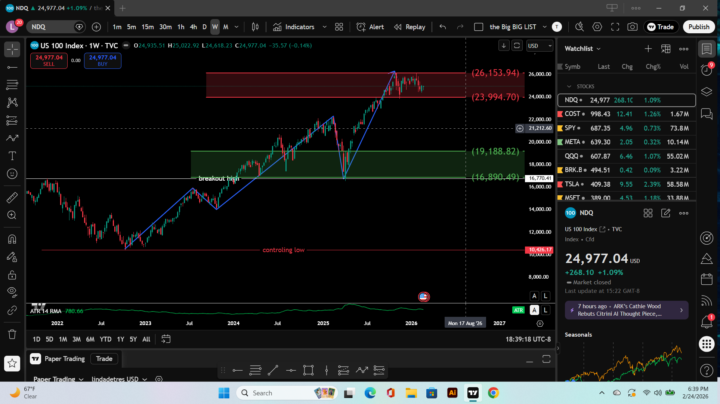Select the trash can remove-drawings tool
Screen dimensions: 720x404
click(x=12, y=334)
